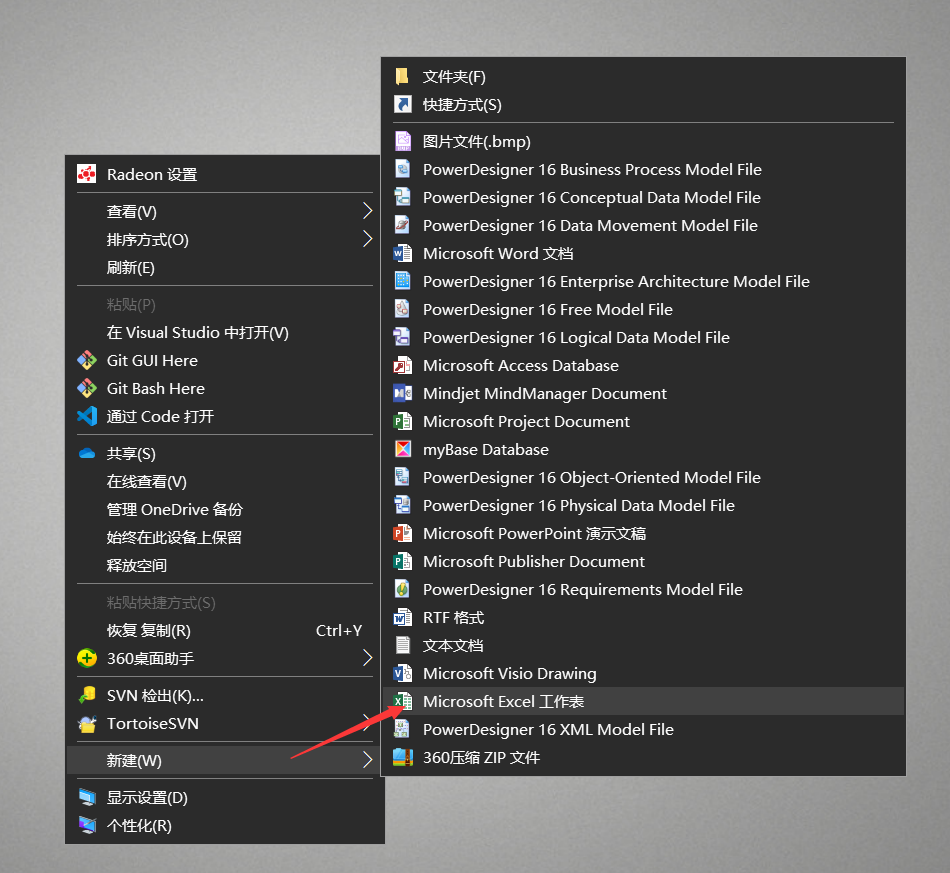This screenshot has height=873, width=950.
Task: Choose 在 Visual Studio 中打开(V)
Action: click(225, 333)
